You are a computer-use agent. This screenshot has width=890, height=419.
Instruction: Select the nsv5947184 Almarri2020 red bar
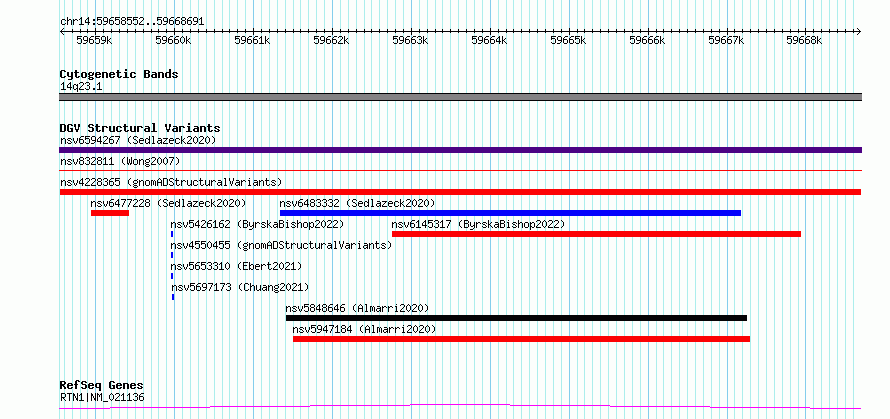pyautogui.click(x=522, y=339)
